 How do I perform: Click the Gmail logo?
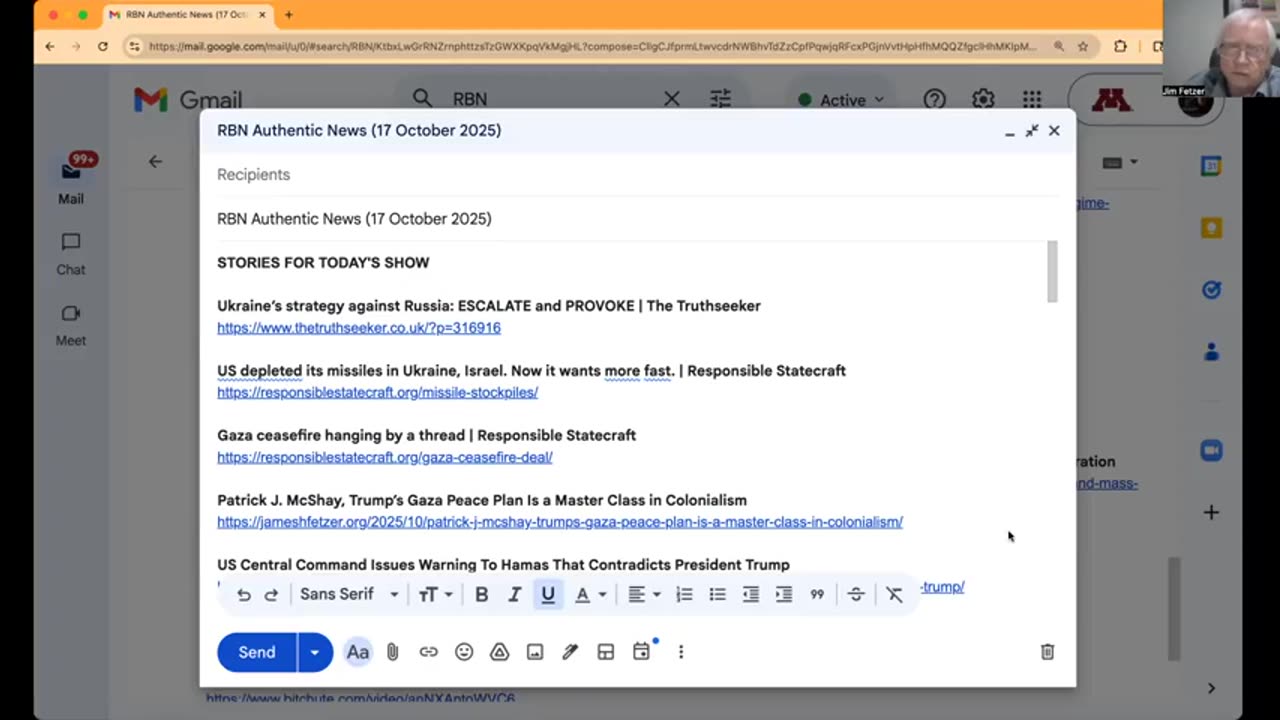[188, 100]
